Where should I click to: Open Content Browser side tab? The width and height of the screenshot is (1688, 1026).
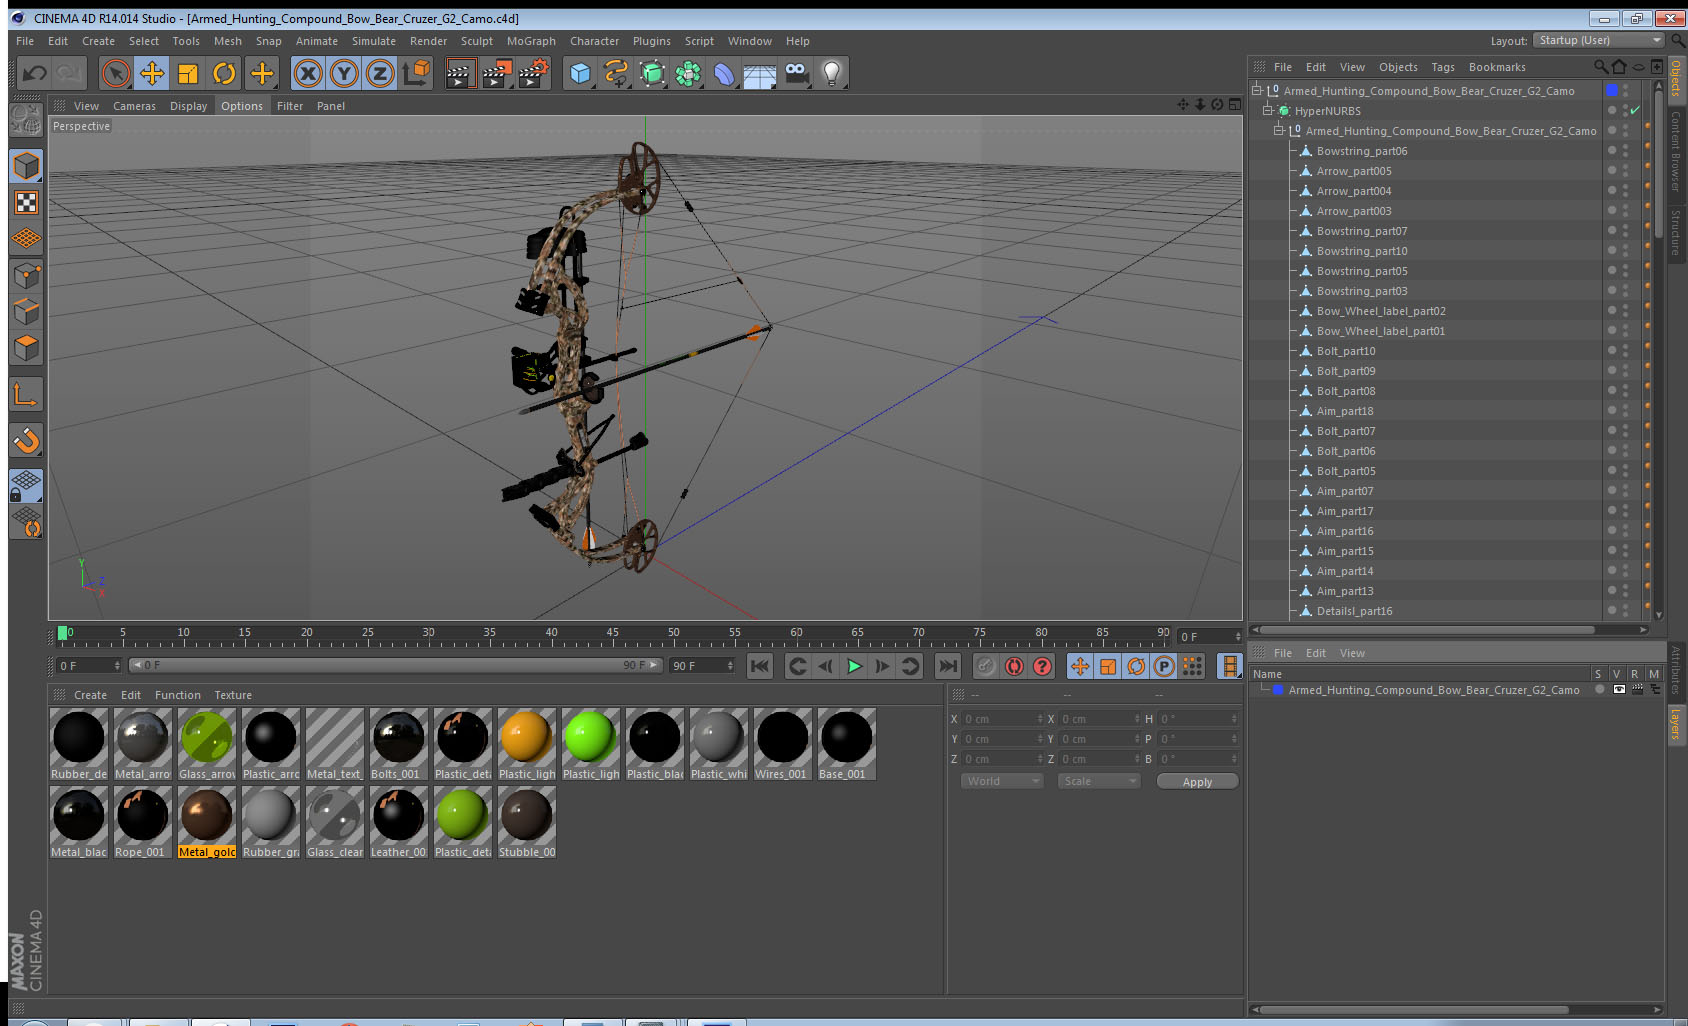[x=1675, y=151]
